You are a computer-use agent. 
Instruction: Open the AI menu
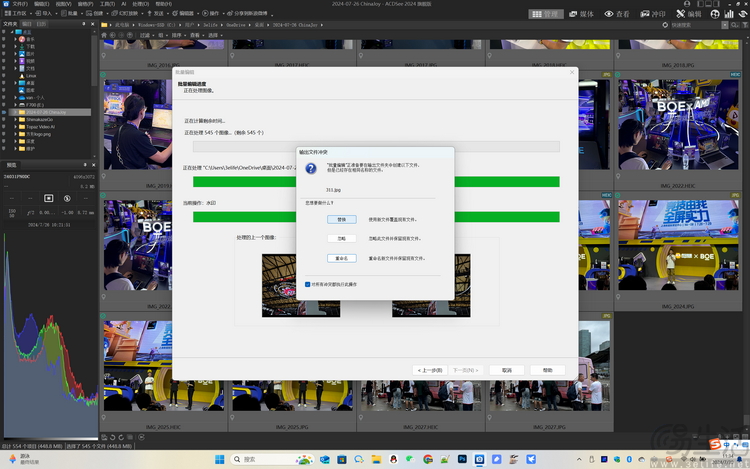point(123,4)
